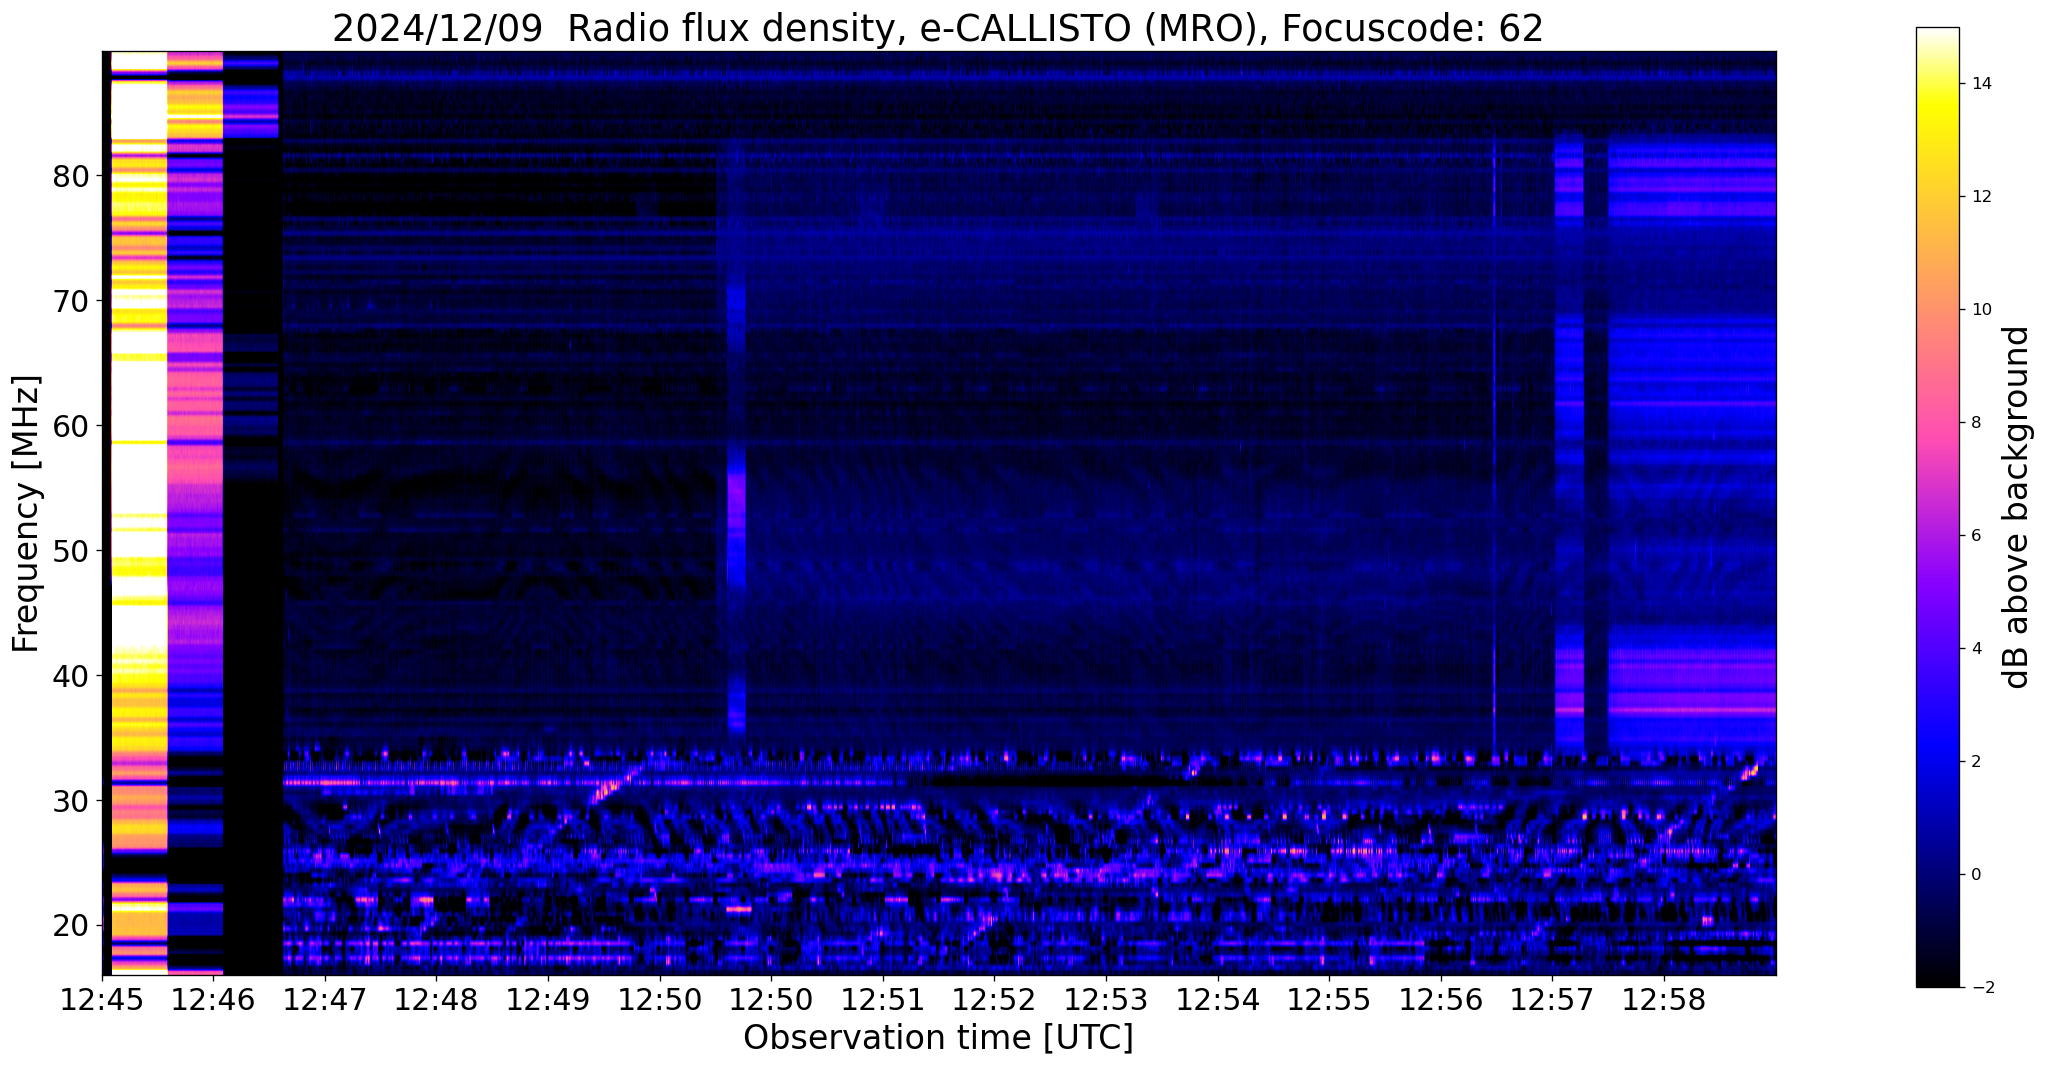Click the 12:56 time tick label
The image size is (2047, 1067).
tap(1440, 1000)
